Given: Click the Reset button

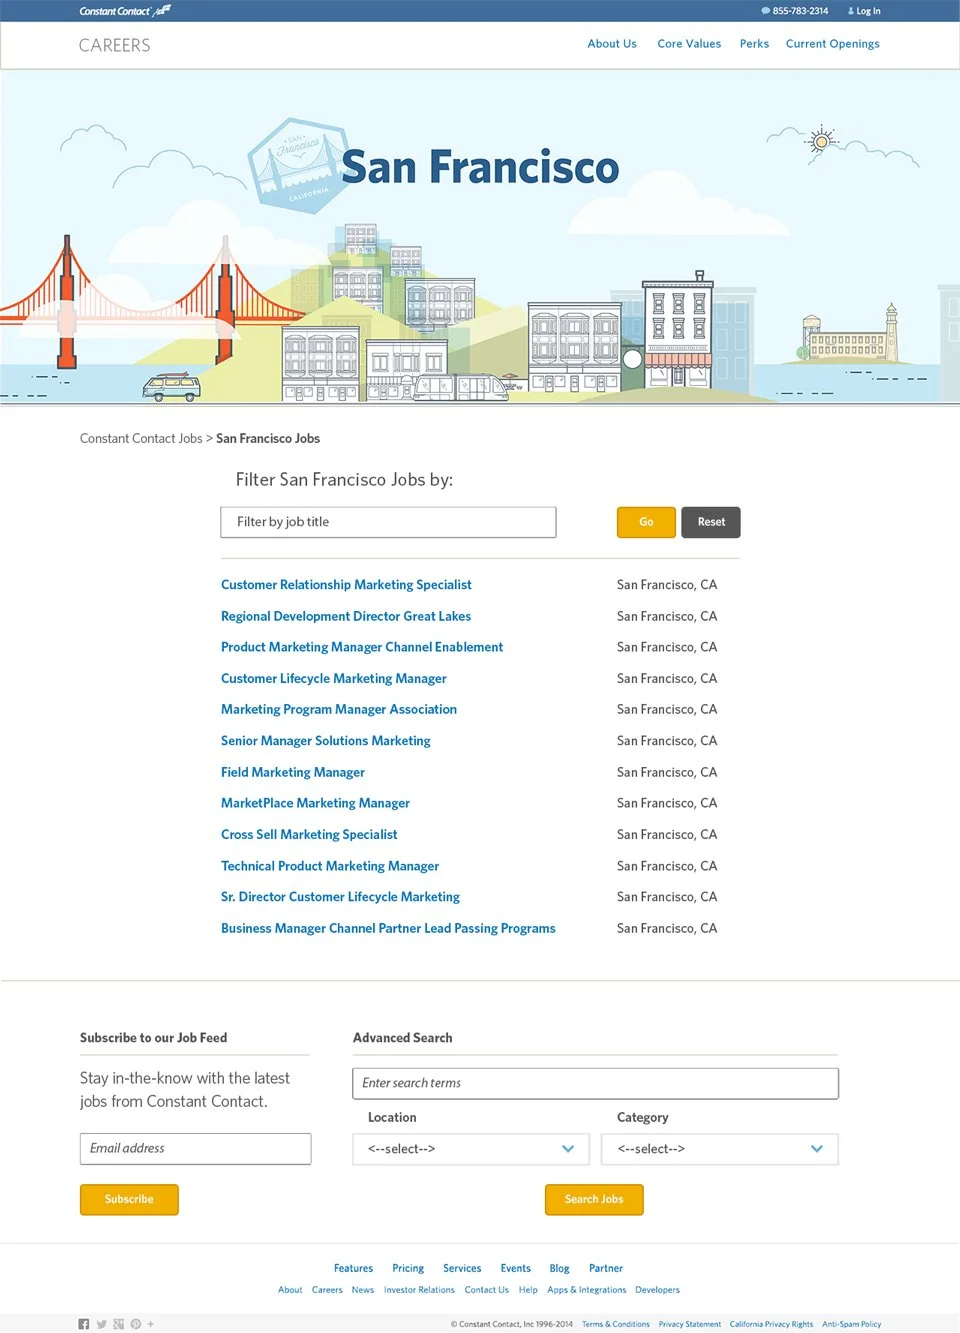Looking at the screenshot, I should [711, 522].
